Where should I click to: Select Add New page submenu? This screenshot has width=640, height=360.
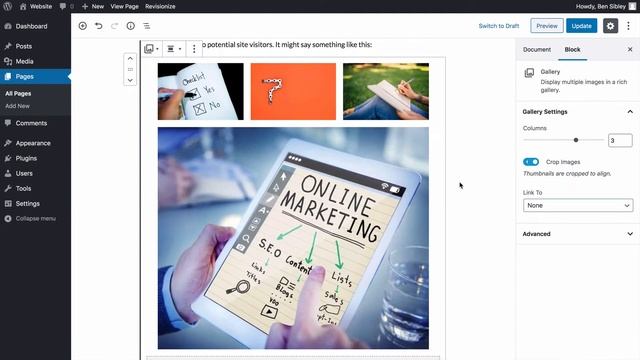(17, 106)
